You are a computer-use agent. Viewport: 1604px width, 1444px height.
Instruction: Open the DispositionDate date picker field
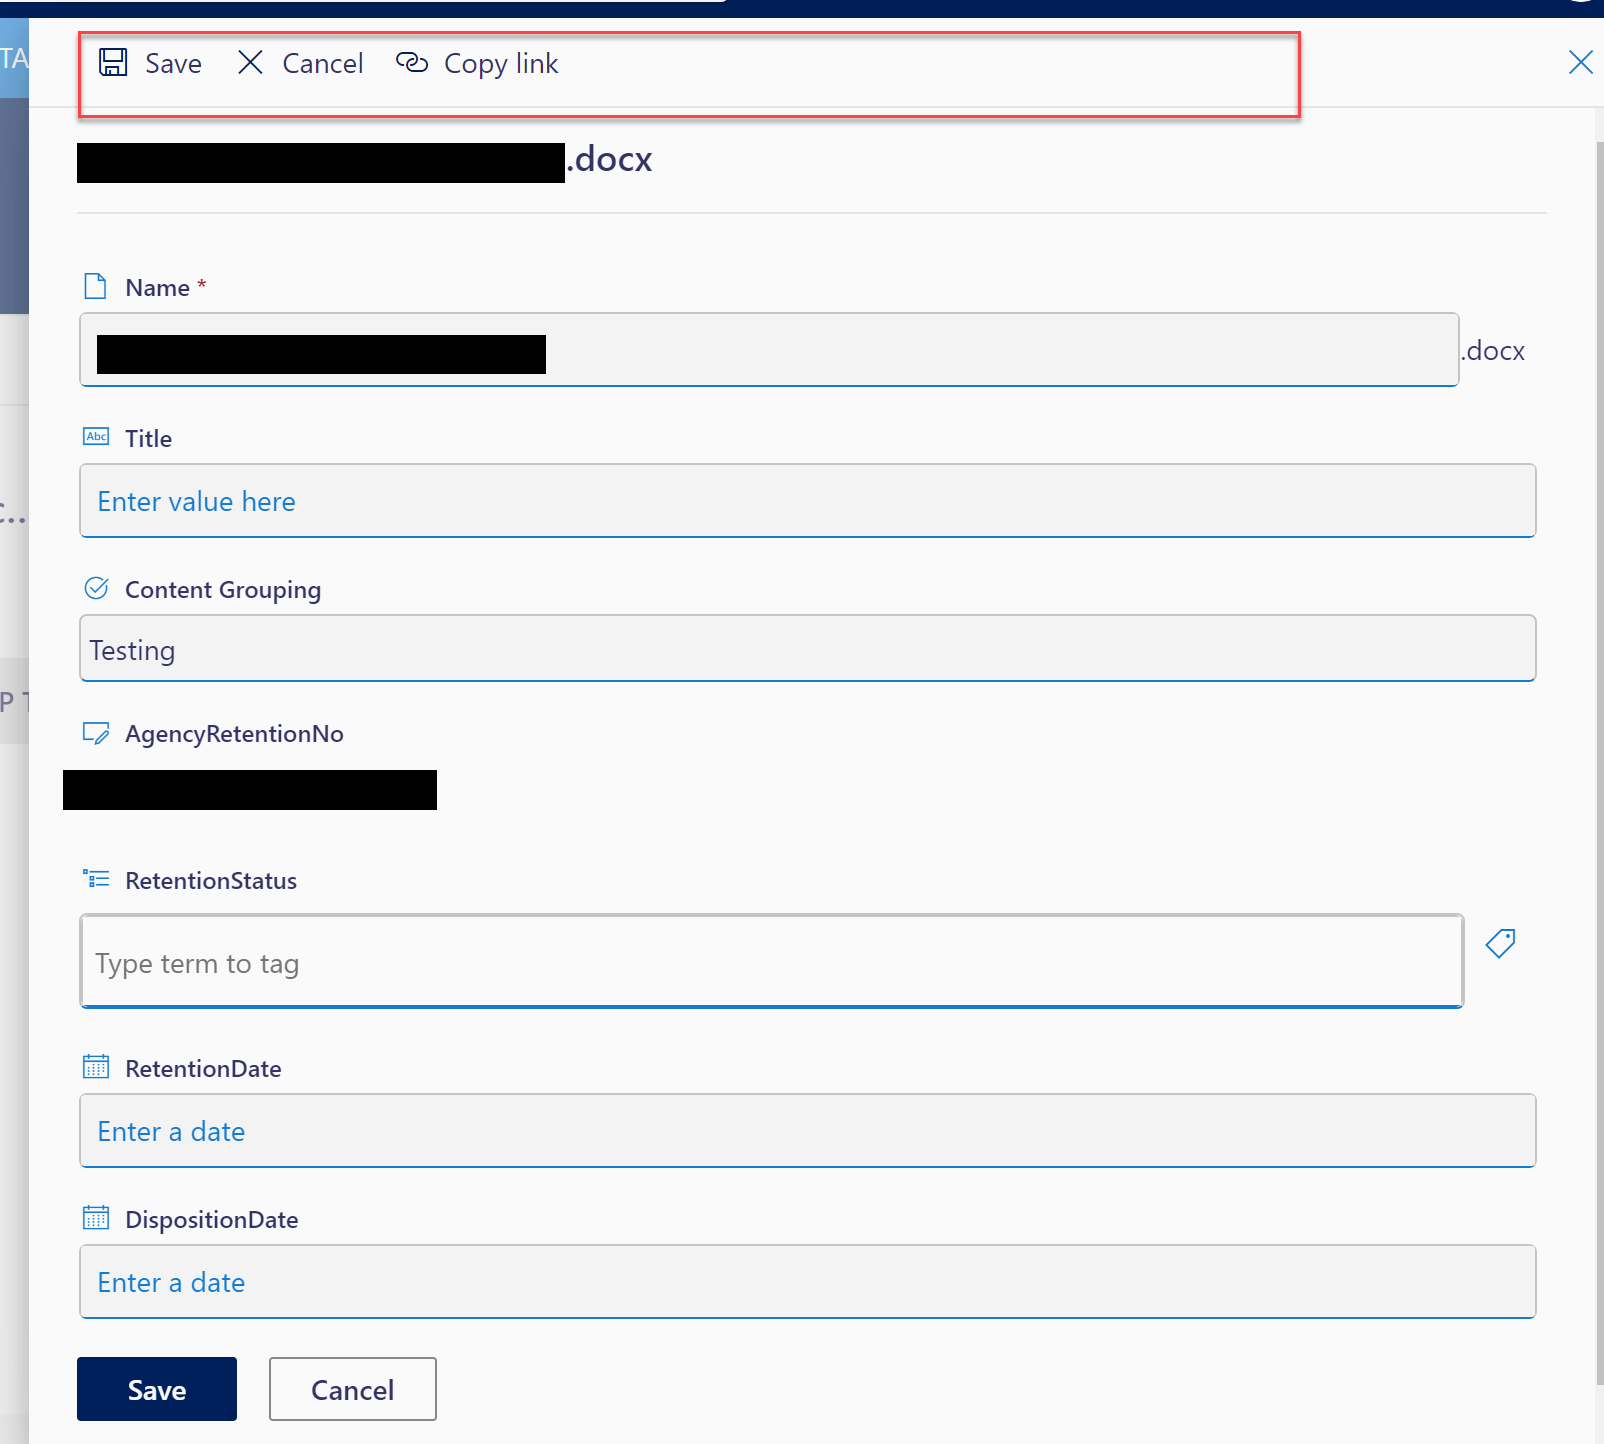(x=808, y=1282)
